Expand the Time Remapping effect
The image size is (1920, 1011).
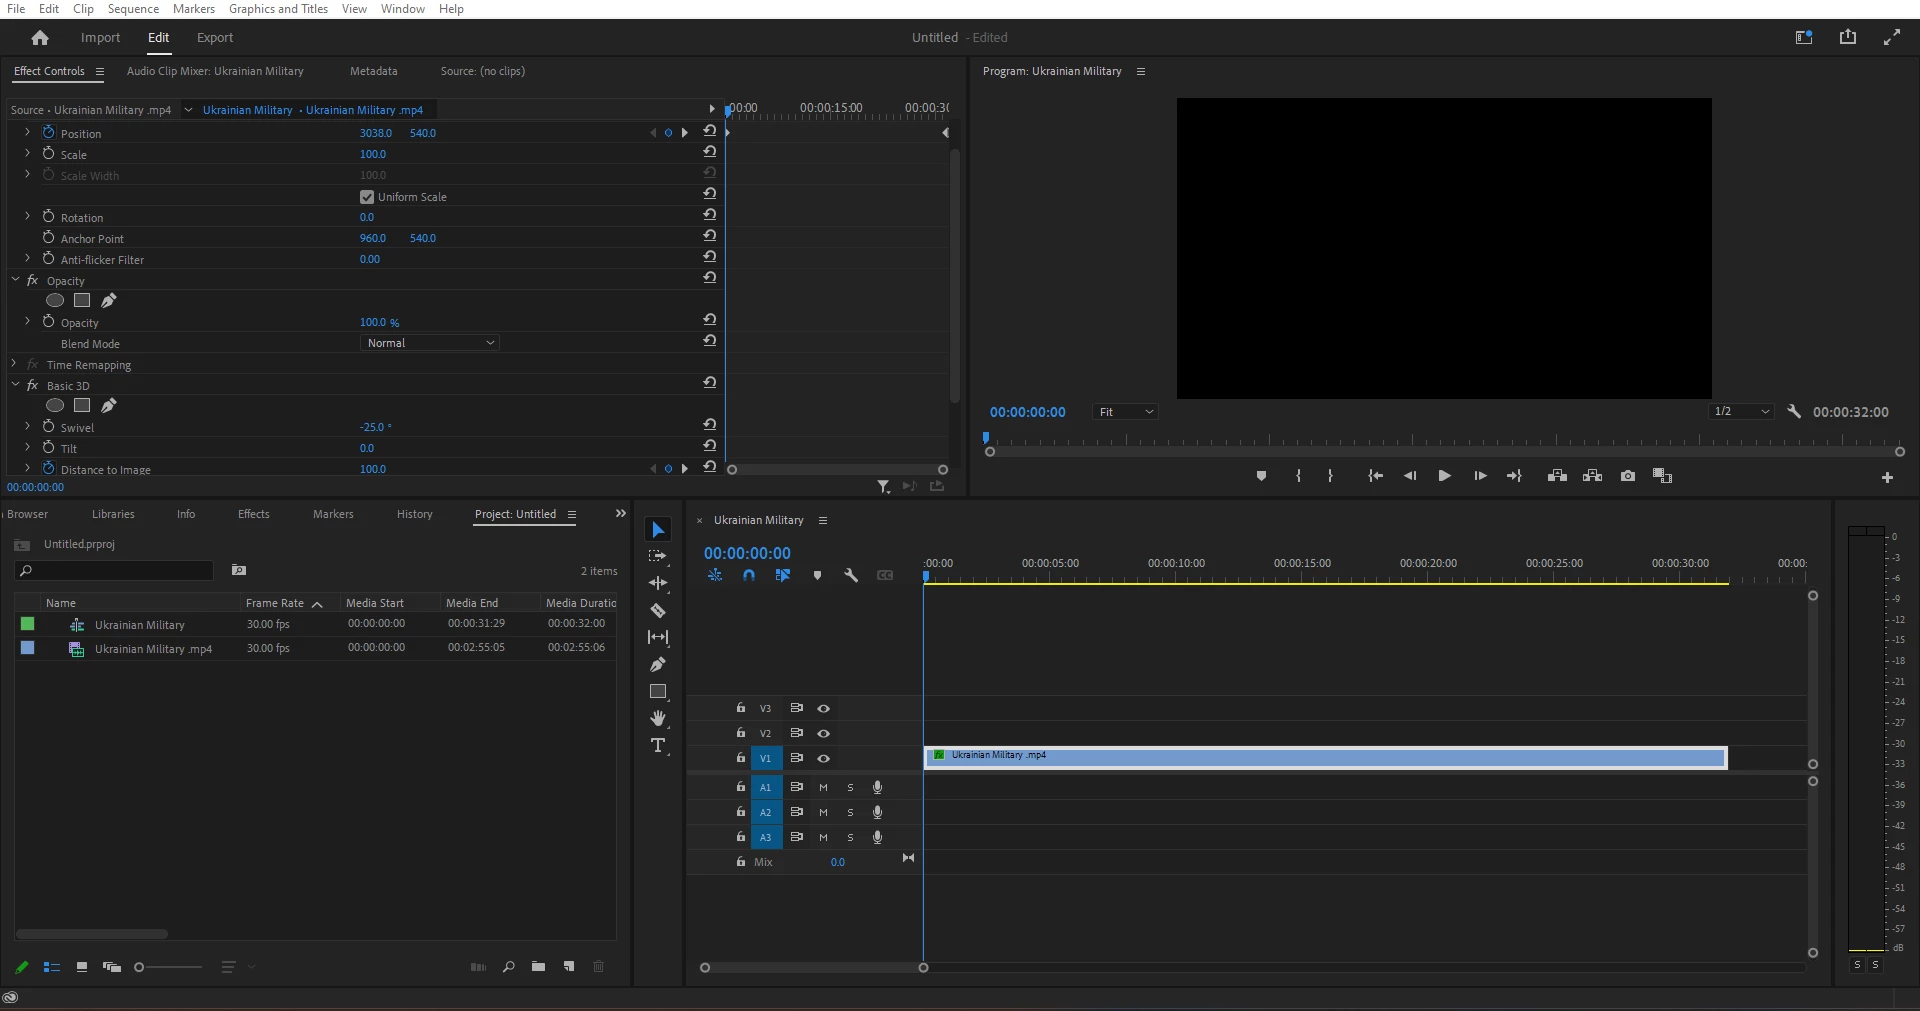[15, 364]
